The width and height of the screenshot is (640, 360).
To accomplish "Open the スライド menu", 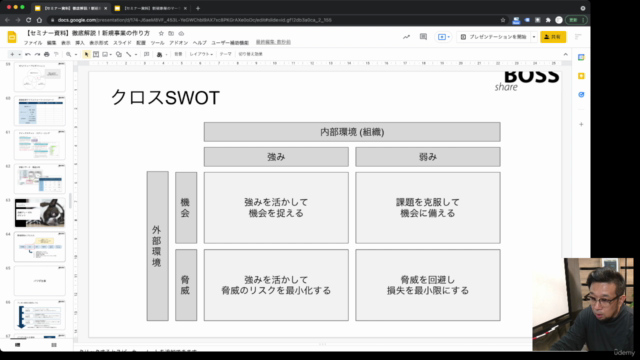I will click(x=122, y=43).
